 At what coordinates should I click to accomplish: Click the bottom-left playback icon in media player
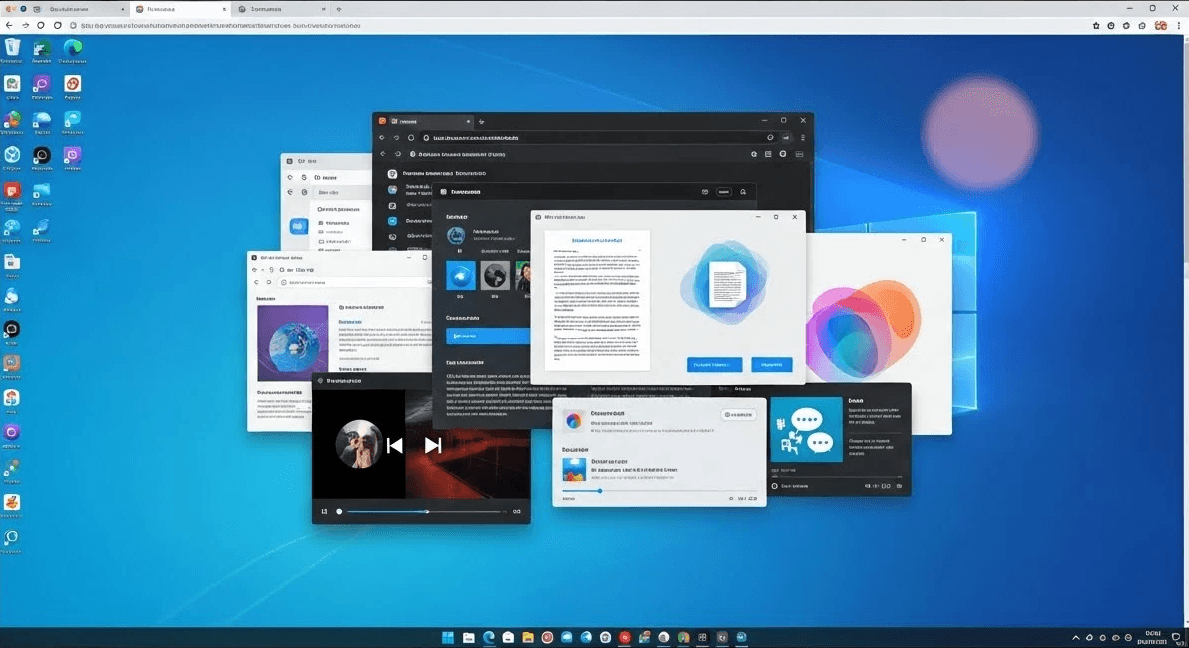click(325, 512)
